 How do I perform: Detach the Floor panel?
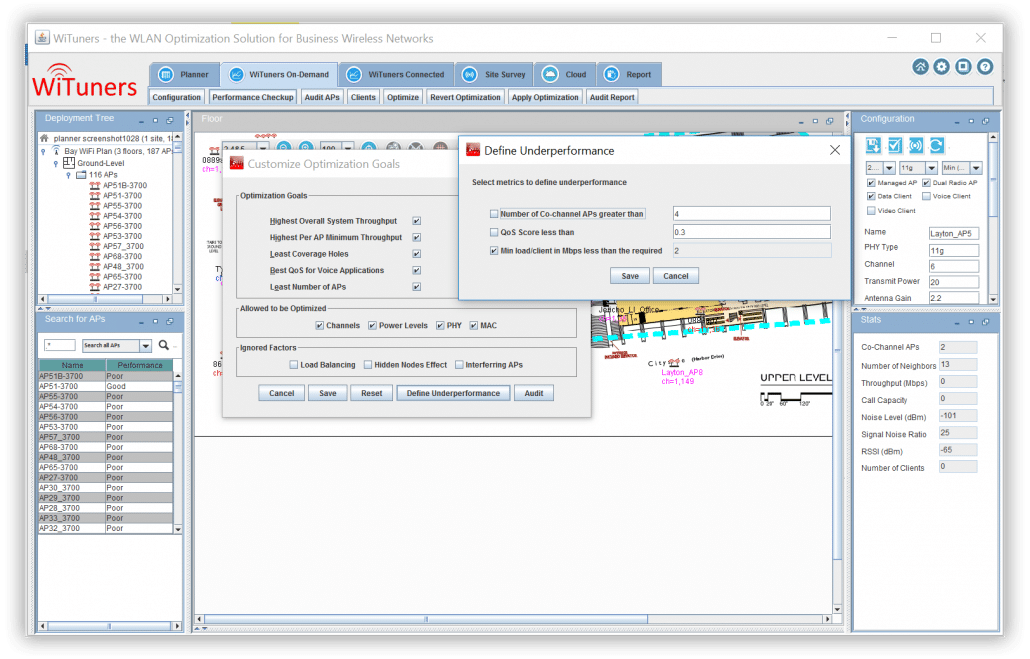[x=830, y=122]
